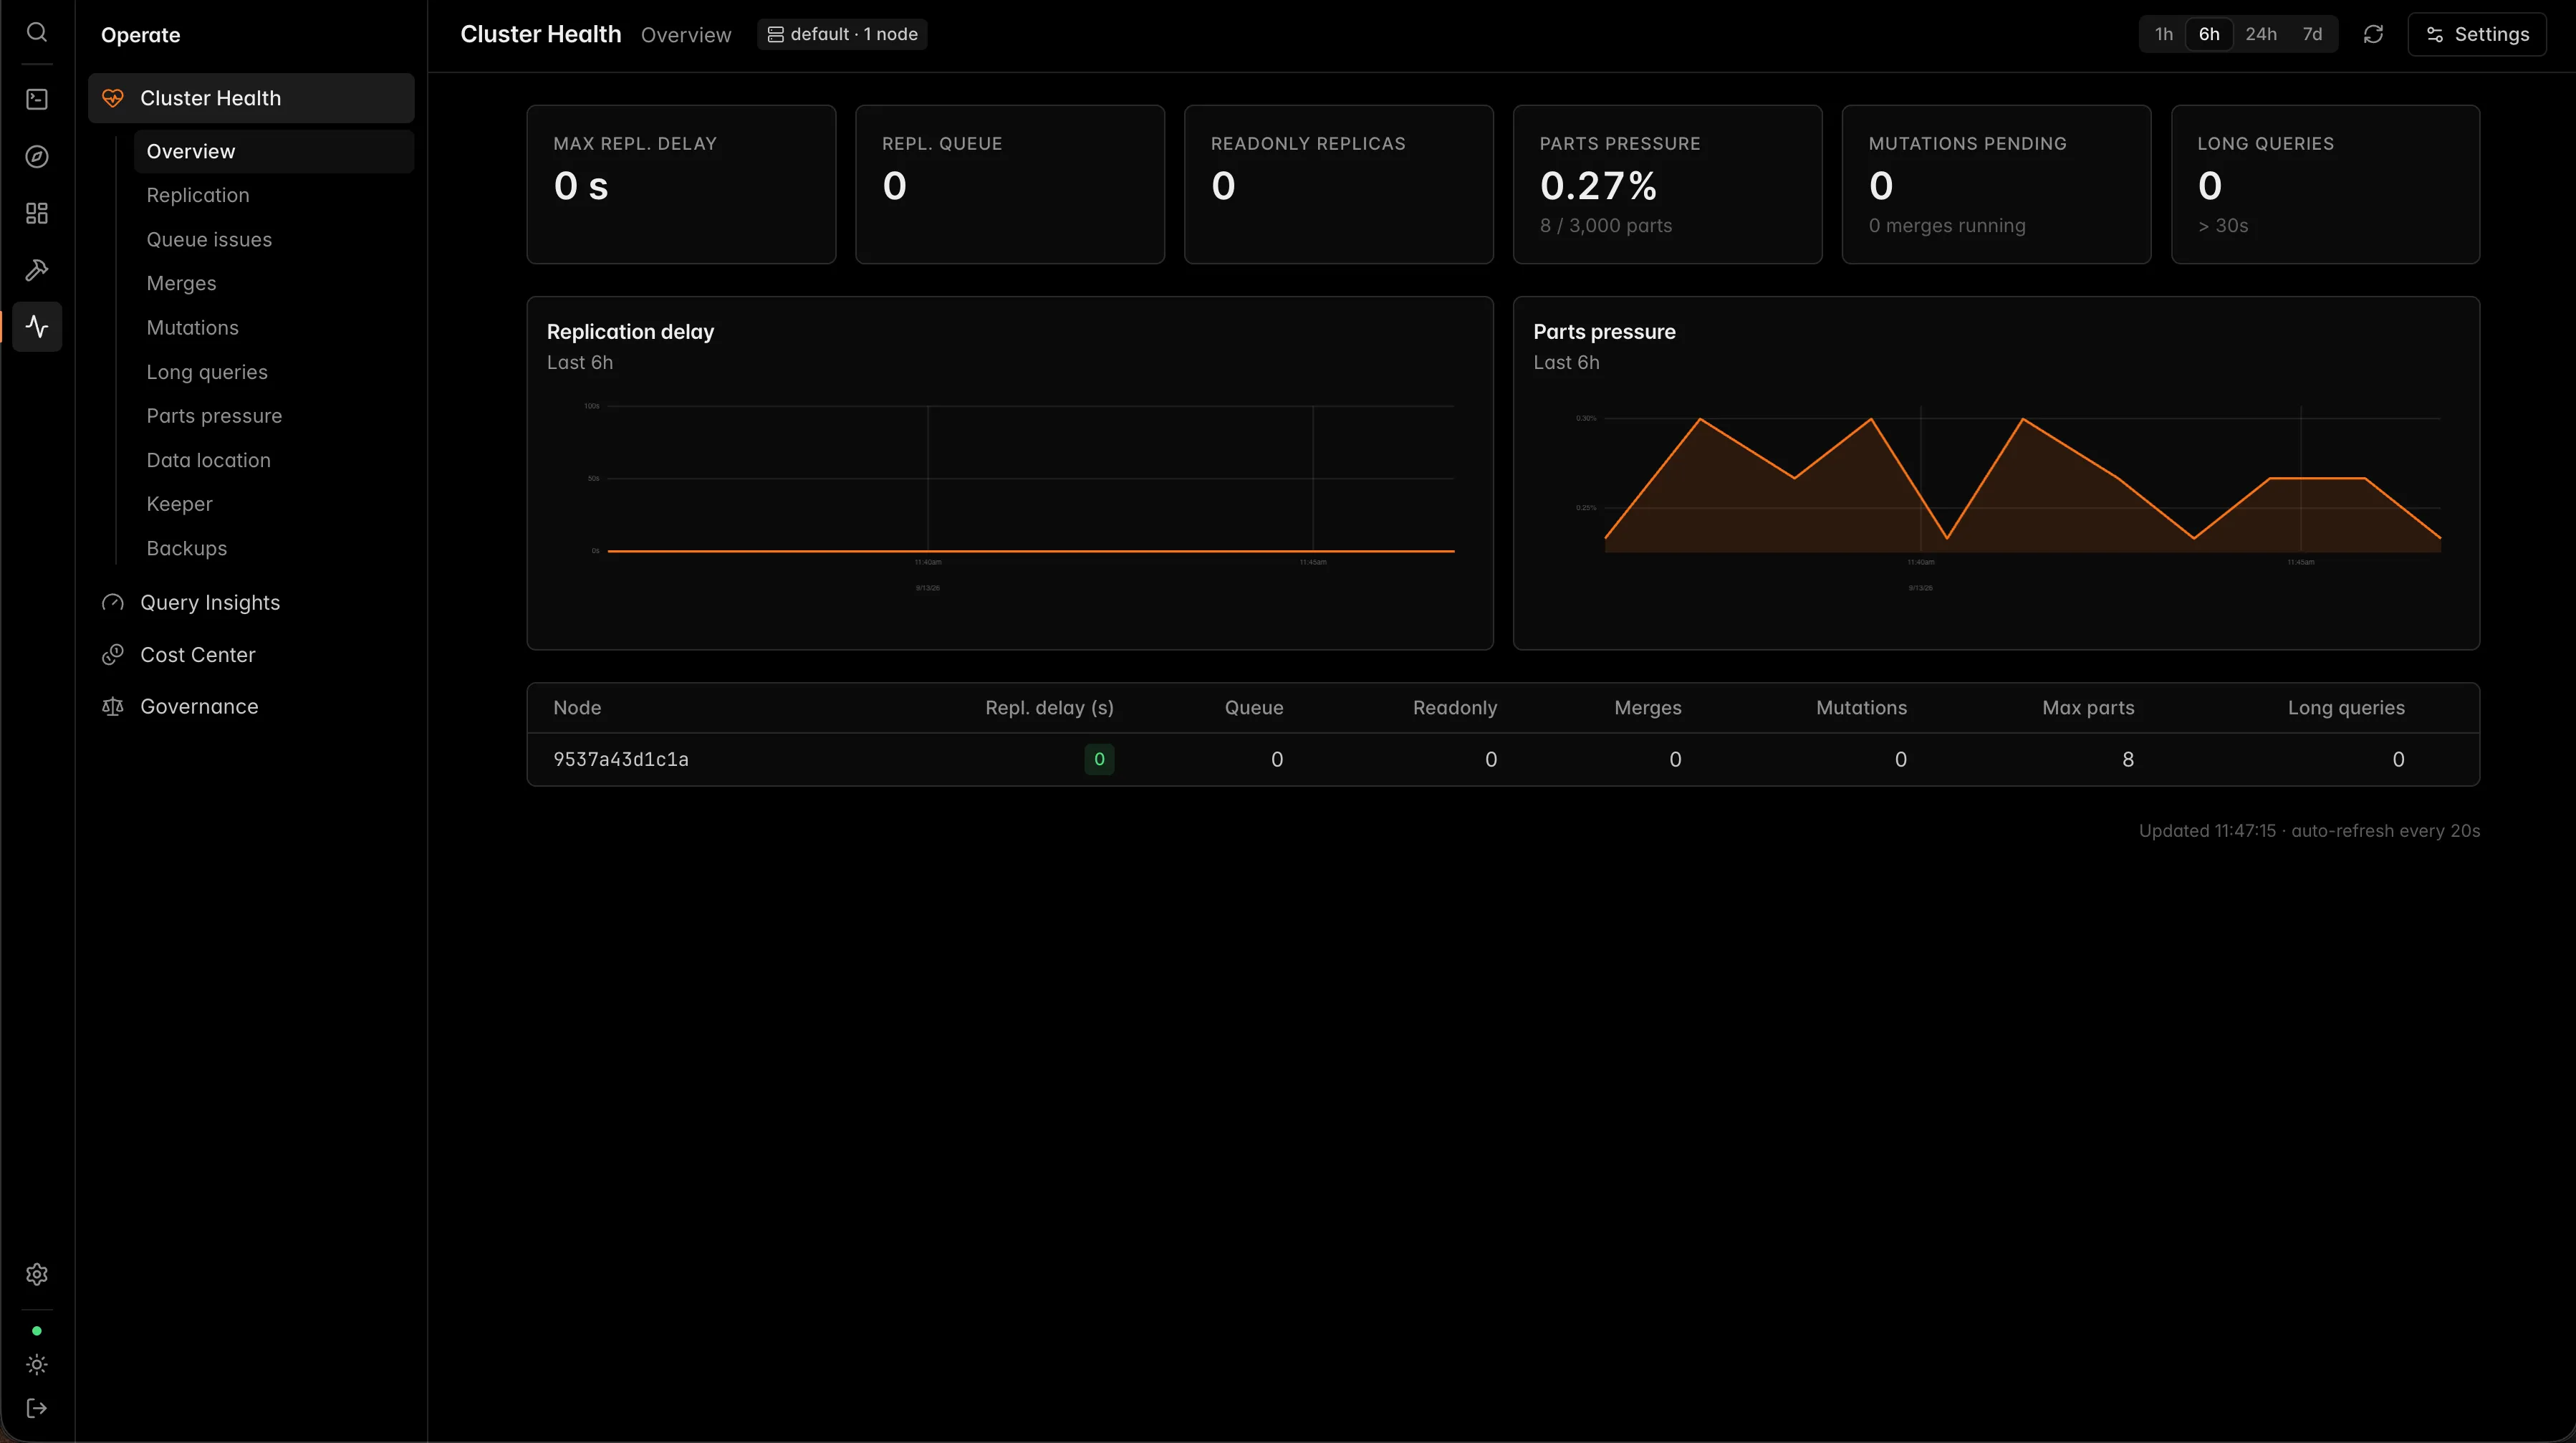
Task: Open the Replication sidebar item
Action: pyautogui.click(x=274, y=195)
